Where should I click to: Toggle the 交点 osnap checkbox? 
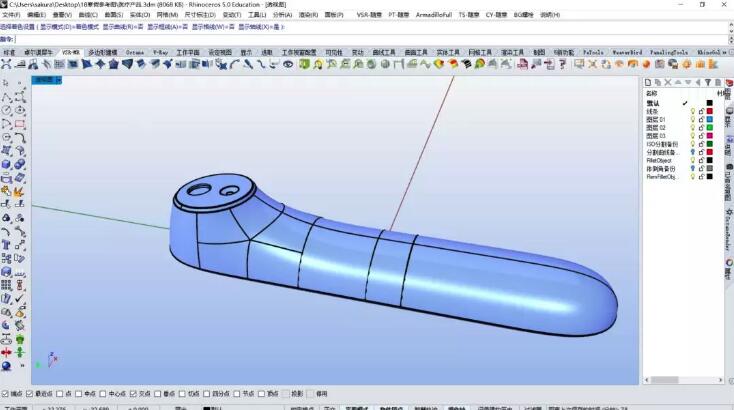coord(133,394)
